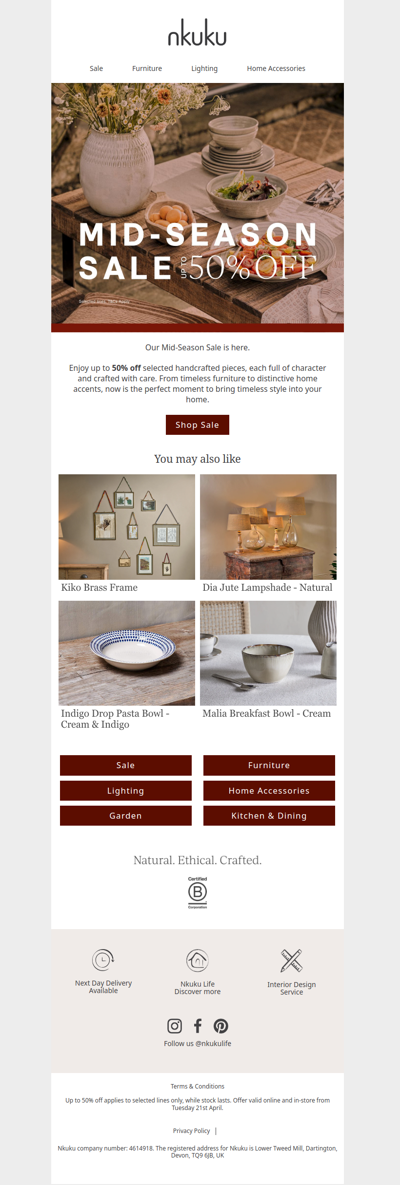Click the Garden category button
Viewport: 400px width, 1185px height.
(126, 815)
